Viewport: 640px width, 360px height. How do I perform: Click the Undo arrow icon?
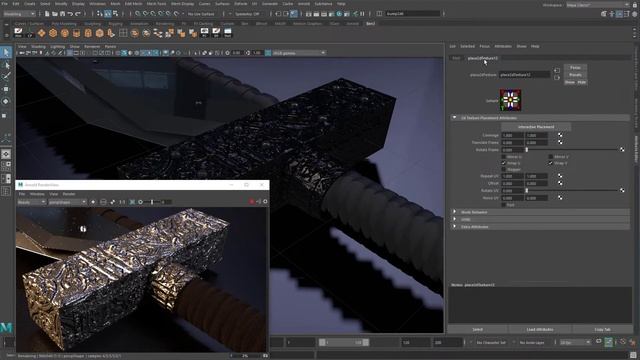click(70, 14)
